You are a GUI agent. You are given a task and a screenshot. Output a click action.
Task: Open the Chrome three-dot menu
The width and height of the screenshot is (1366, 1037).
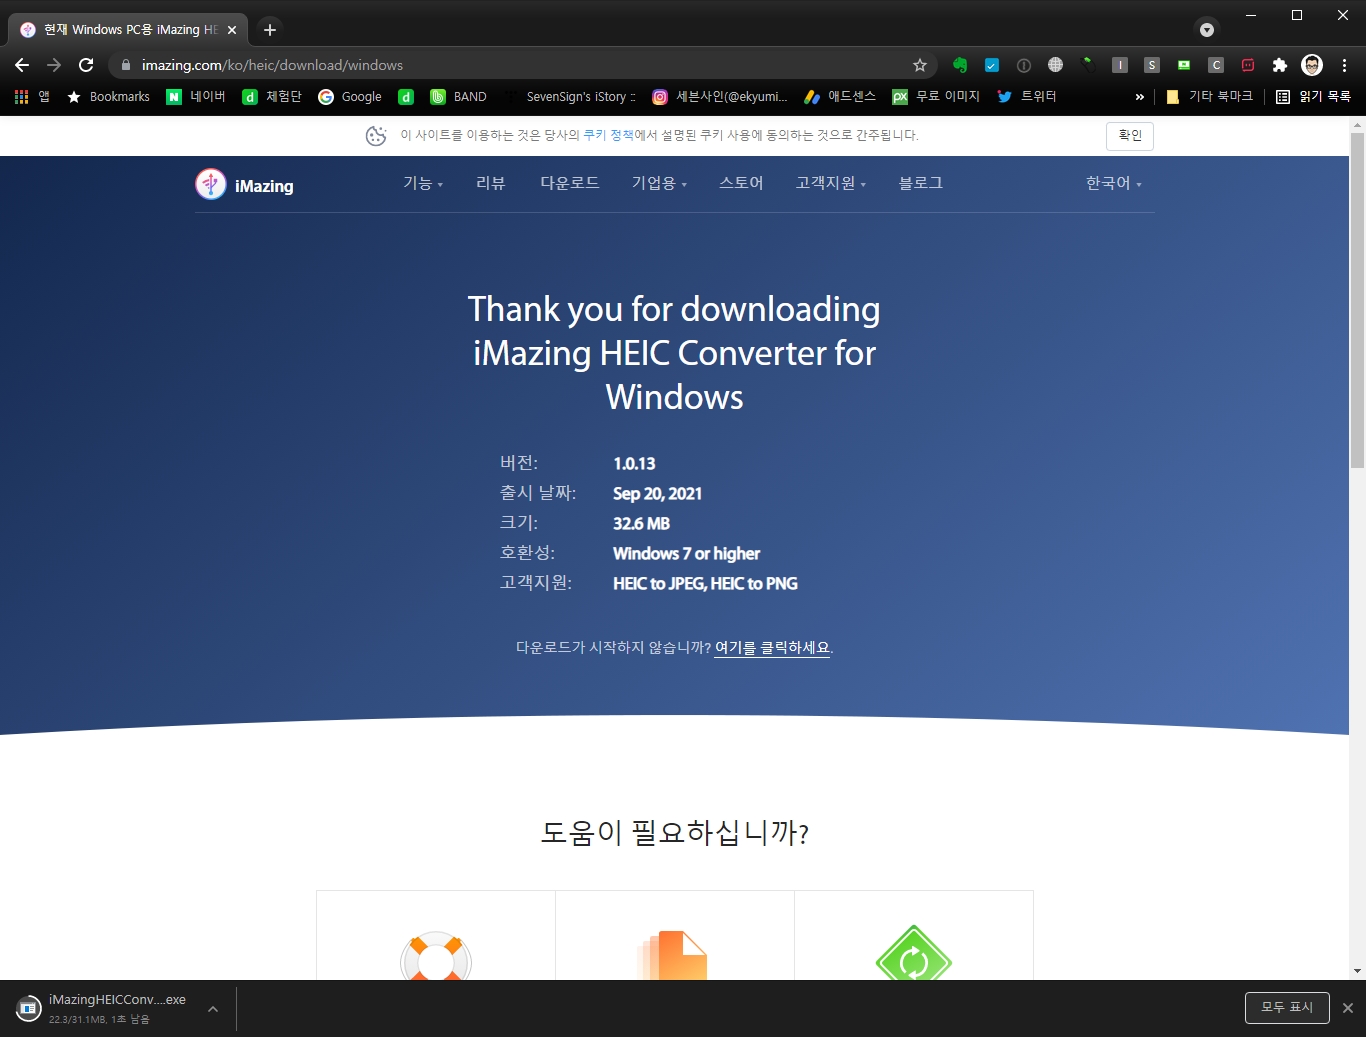(1344, 65)
